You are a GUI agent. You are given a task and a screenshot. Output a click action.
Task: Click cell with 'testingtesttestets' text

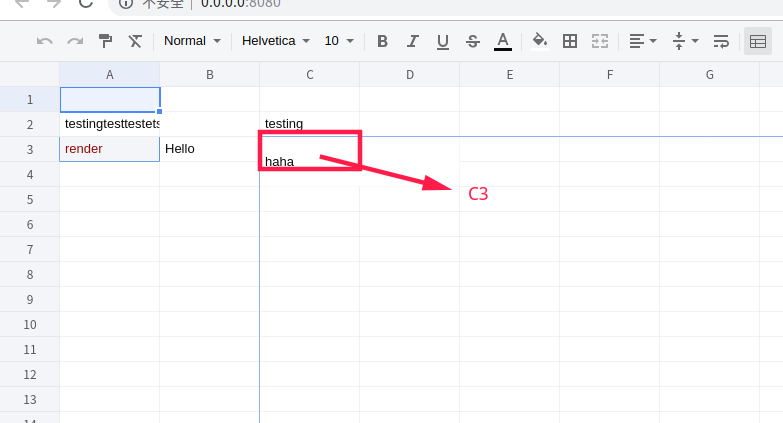(110, 124)
